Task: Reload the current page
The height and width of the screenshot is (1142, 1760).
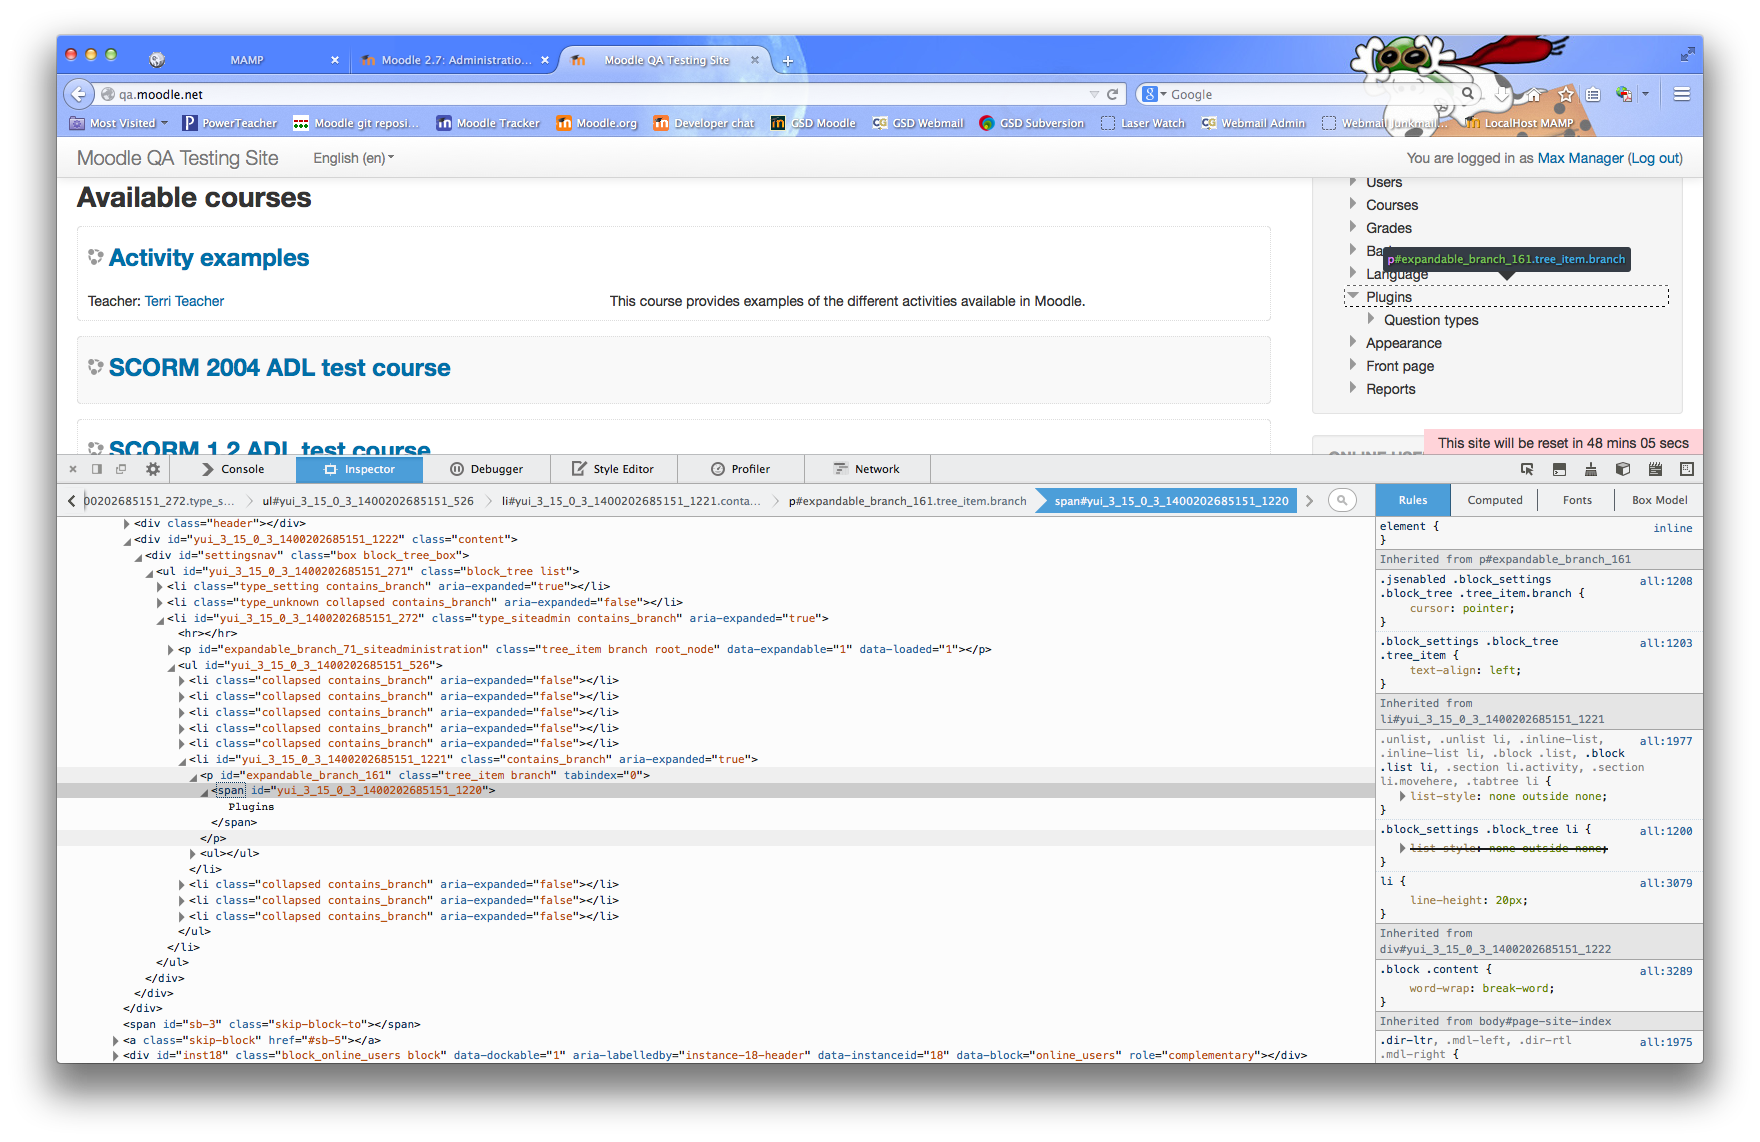Action: click(1112, 94)
